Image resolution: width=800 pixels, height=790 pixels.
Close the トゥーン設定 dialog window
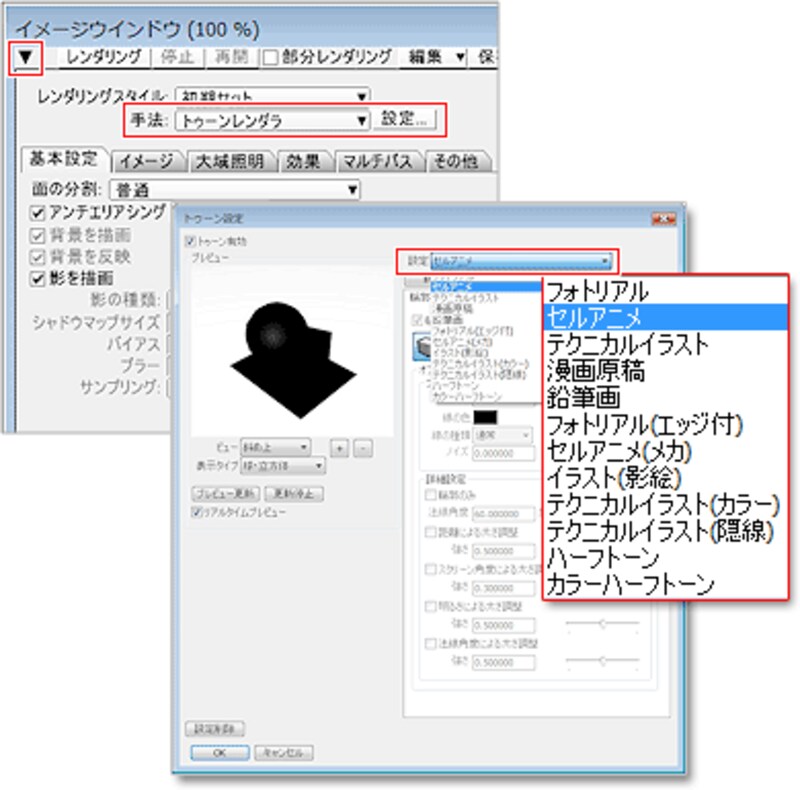664,219
